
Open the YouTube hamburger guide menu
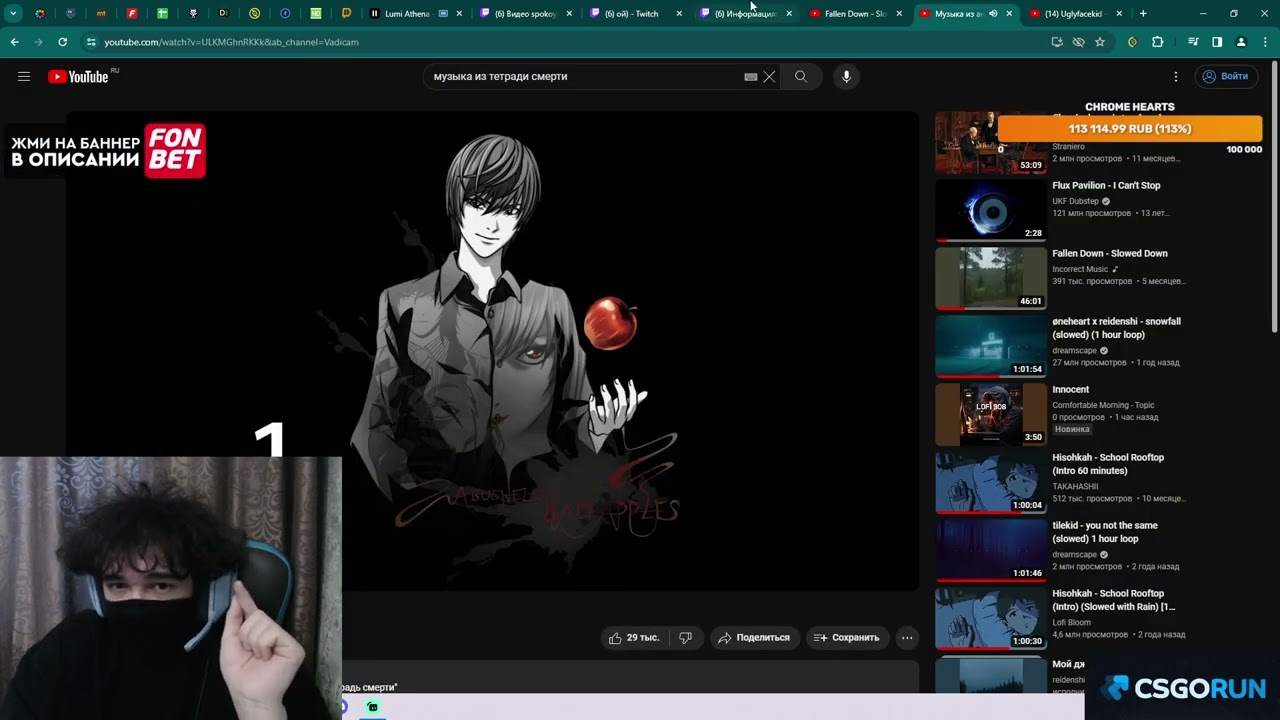pos(24,76)
